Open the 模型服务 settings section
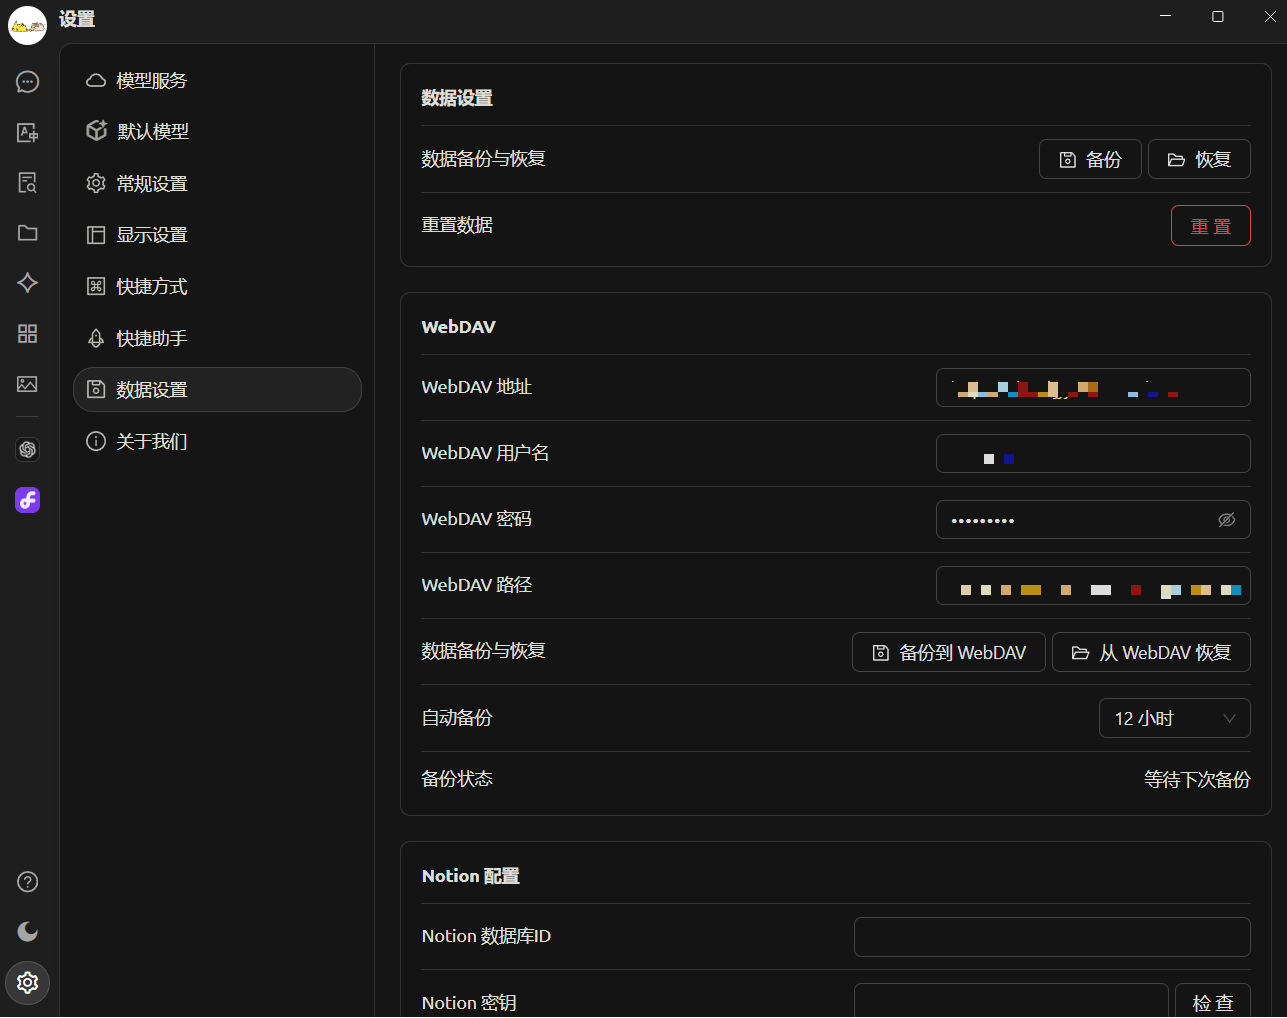The image size is (1287, 1018). point(217,80)
